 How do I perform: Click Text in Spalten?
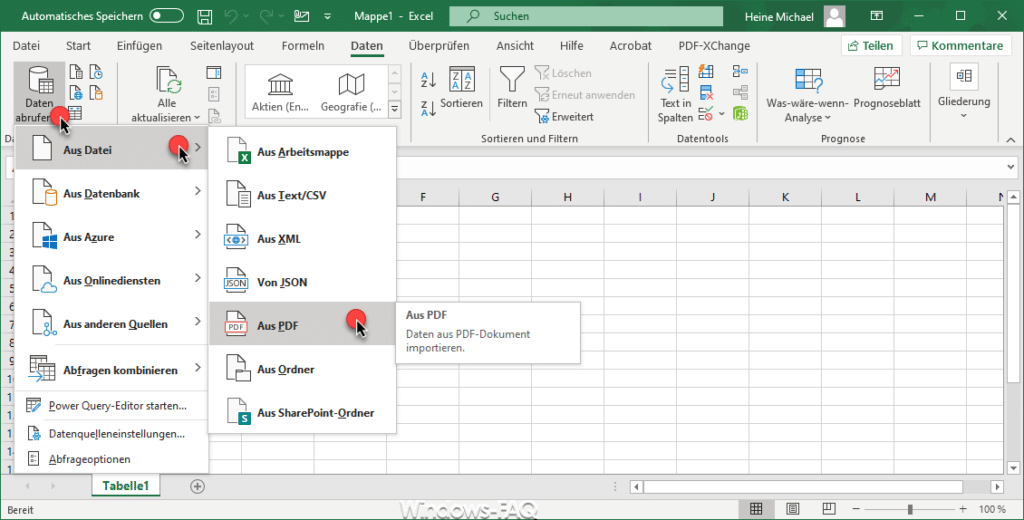pyautogui.click(x=675, y=95)
